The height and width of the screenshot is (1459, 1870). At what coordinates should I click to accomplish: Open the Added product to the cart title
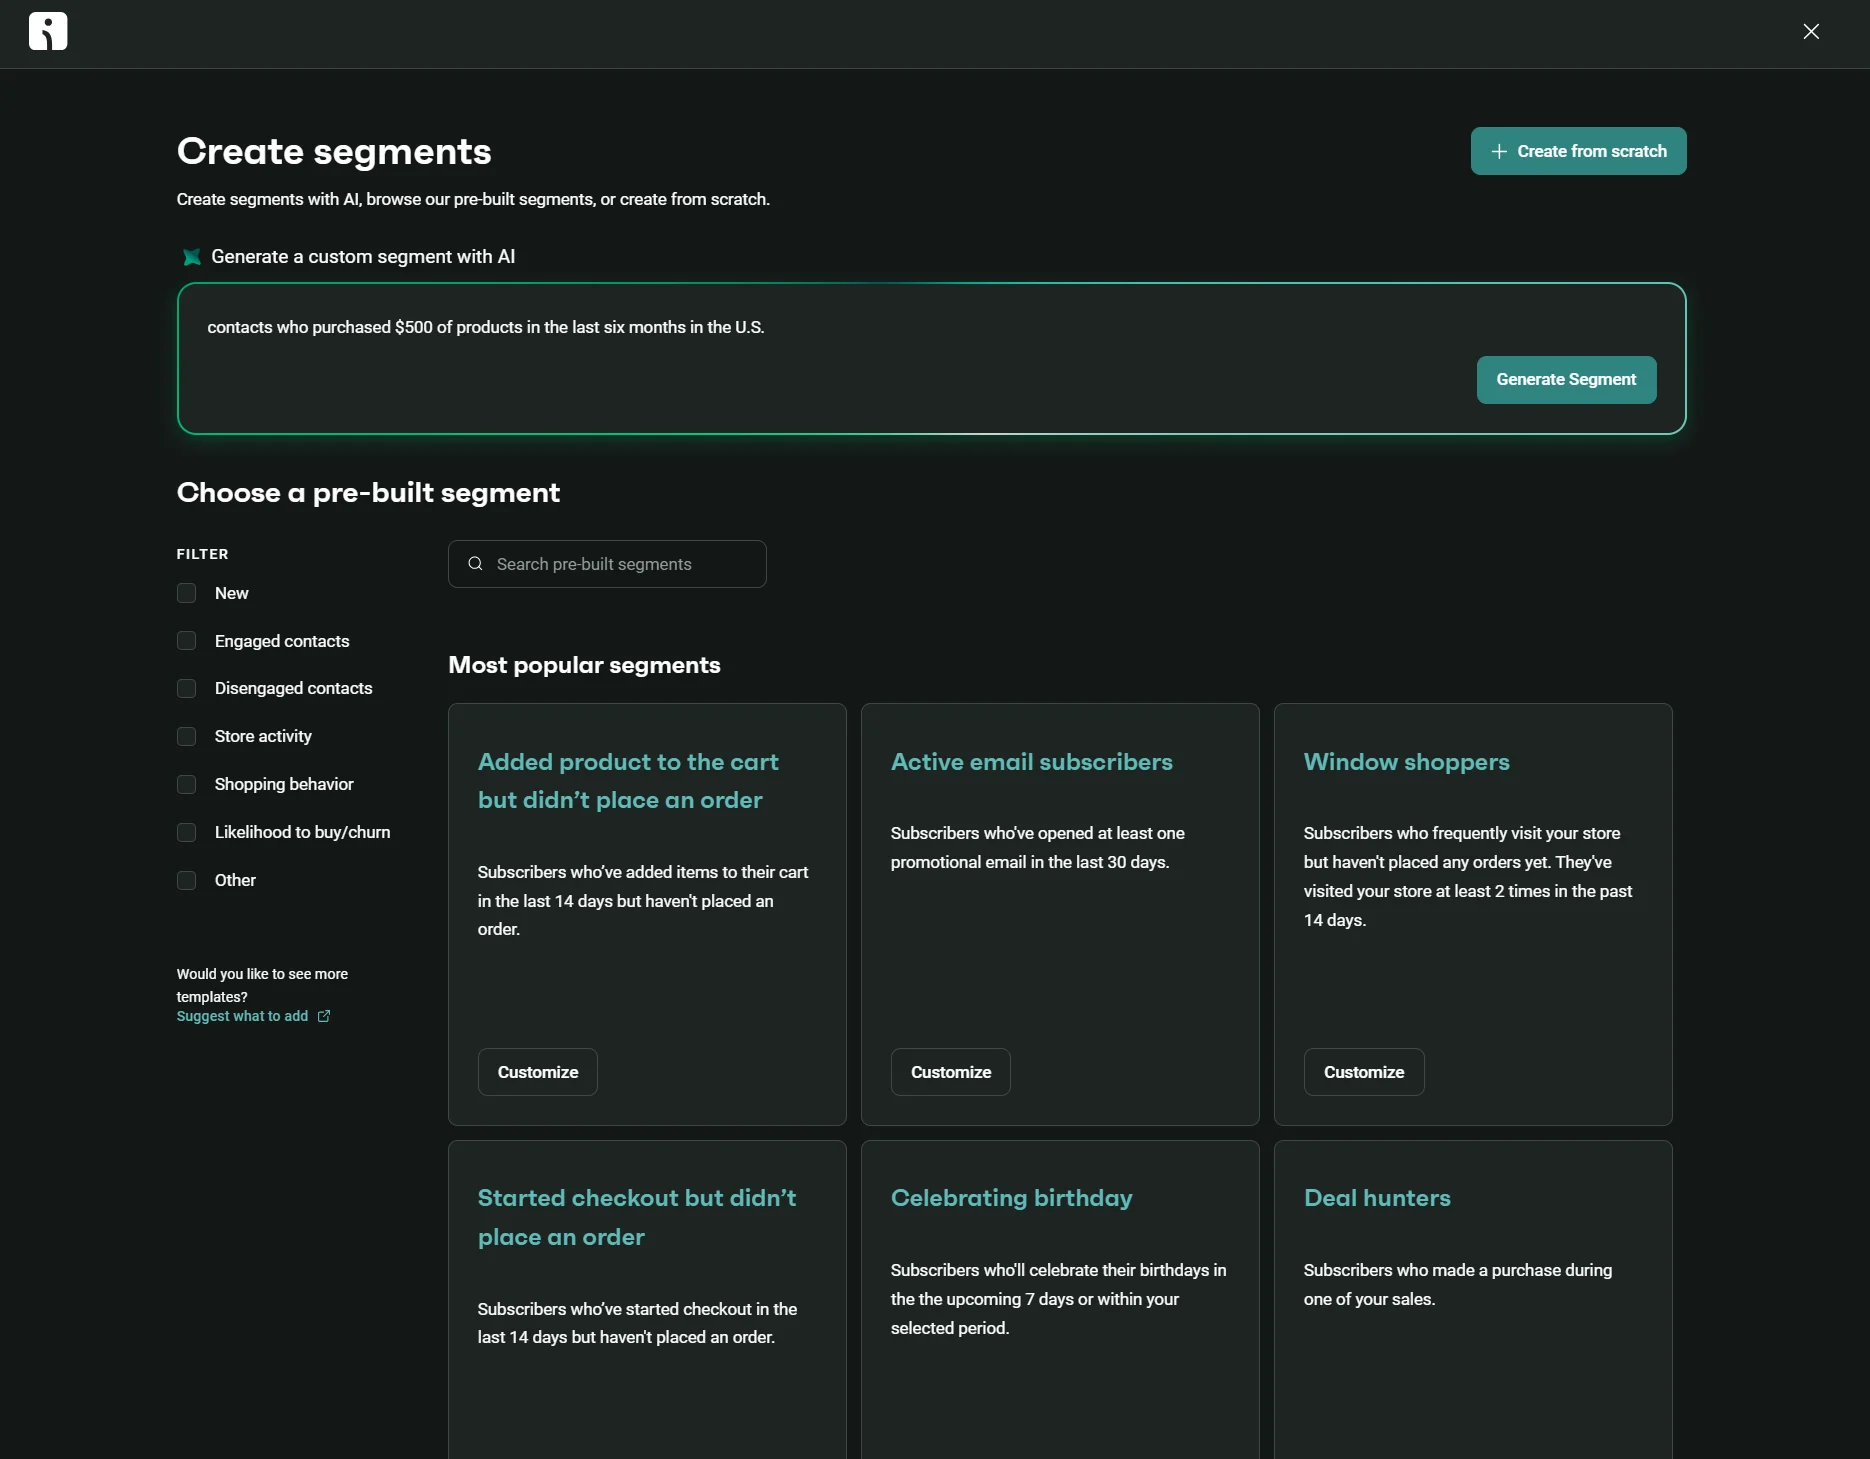628,781
